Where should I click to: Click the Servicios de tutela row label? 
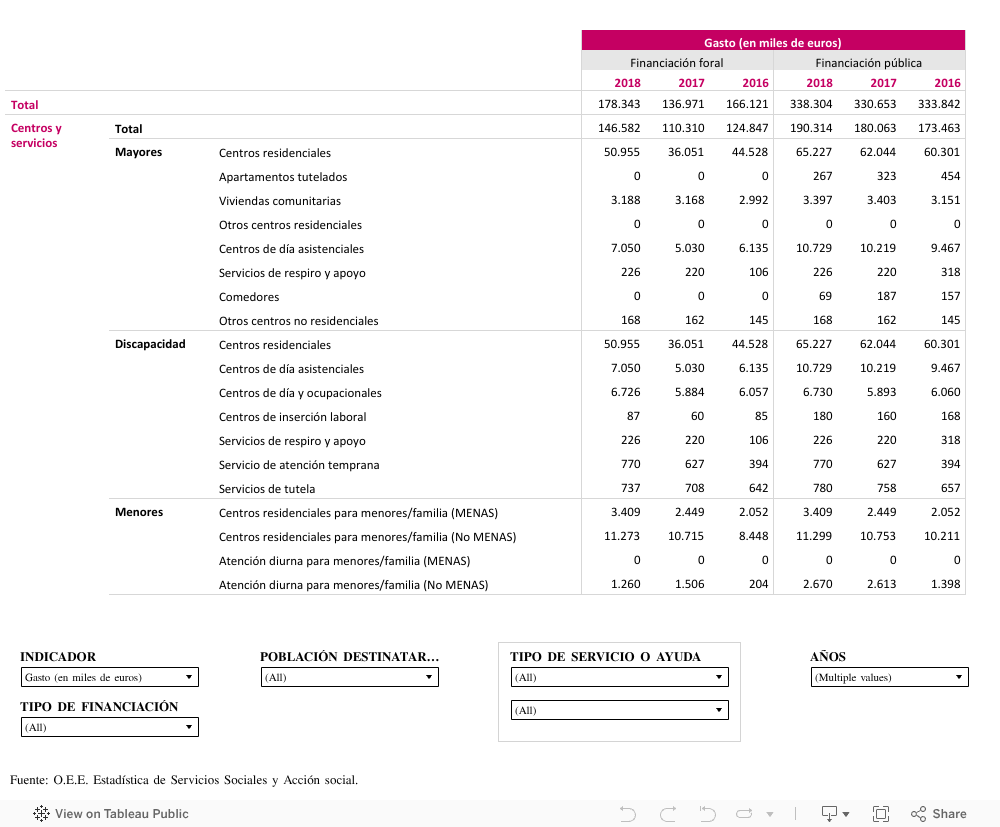[x=267, y=489]
